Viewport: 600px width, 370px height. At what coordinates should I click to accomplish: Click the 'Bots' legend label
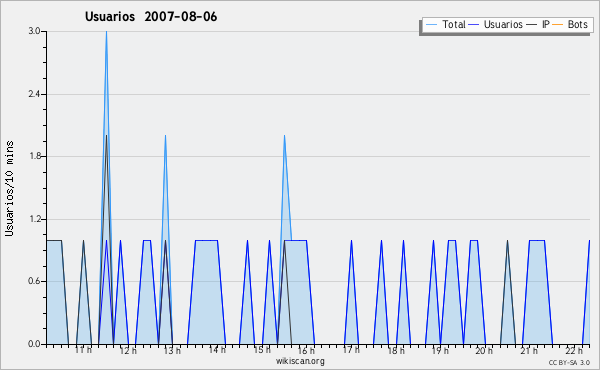click(577, 24)
